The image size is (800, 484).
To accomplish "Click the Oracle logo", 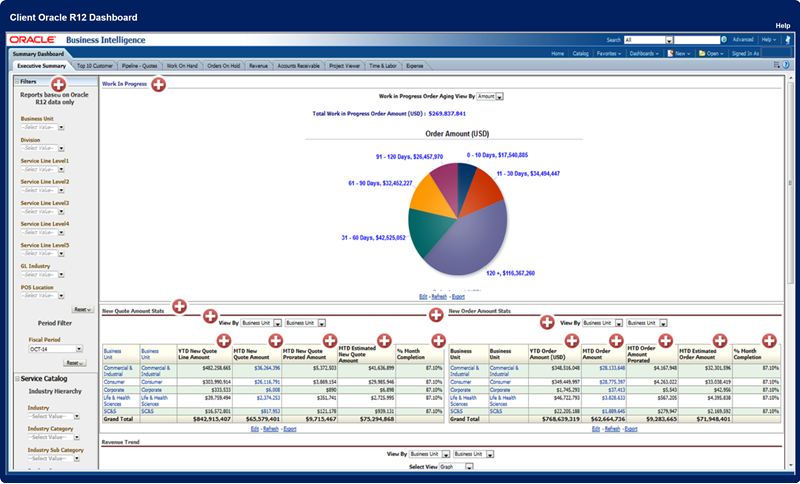I will pos(33,40).
